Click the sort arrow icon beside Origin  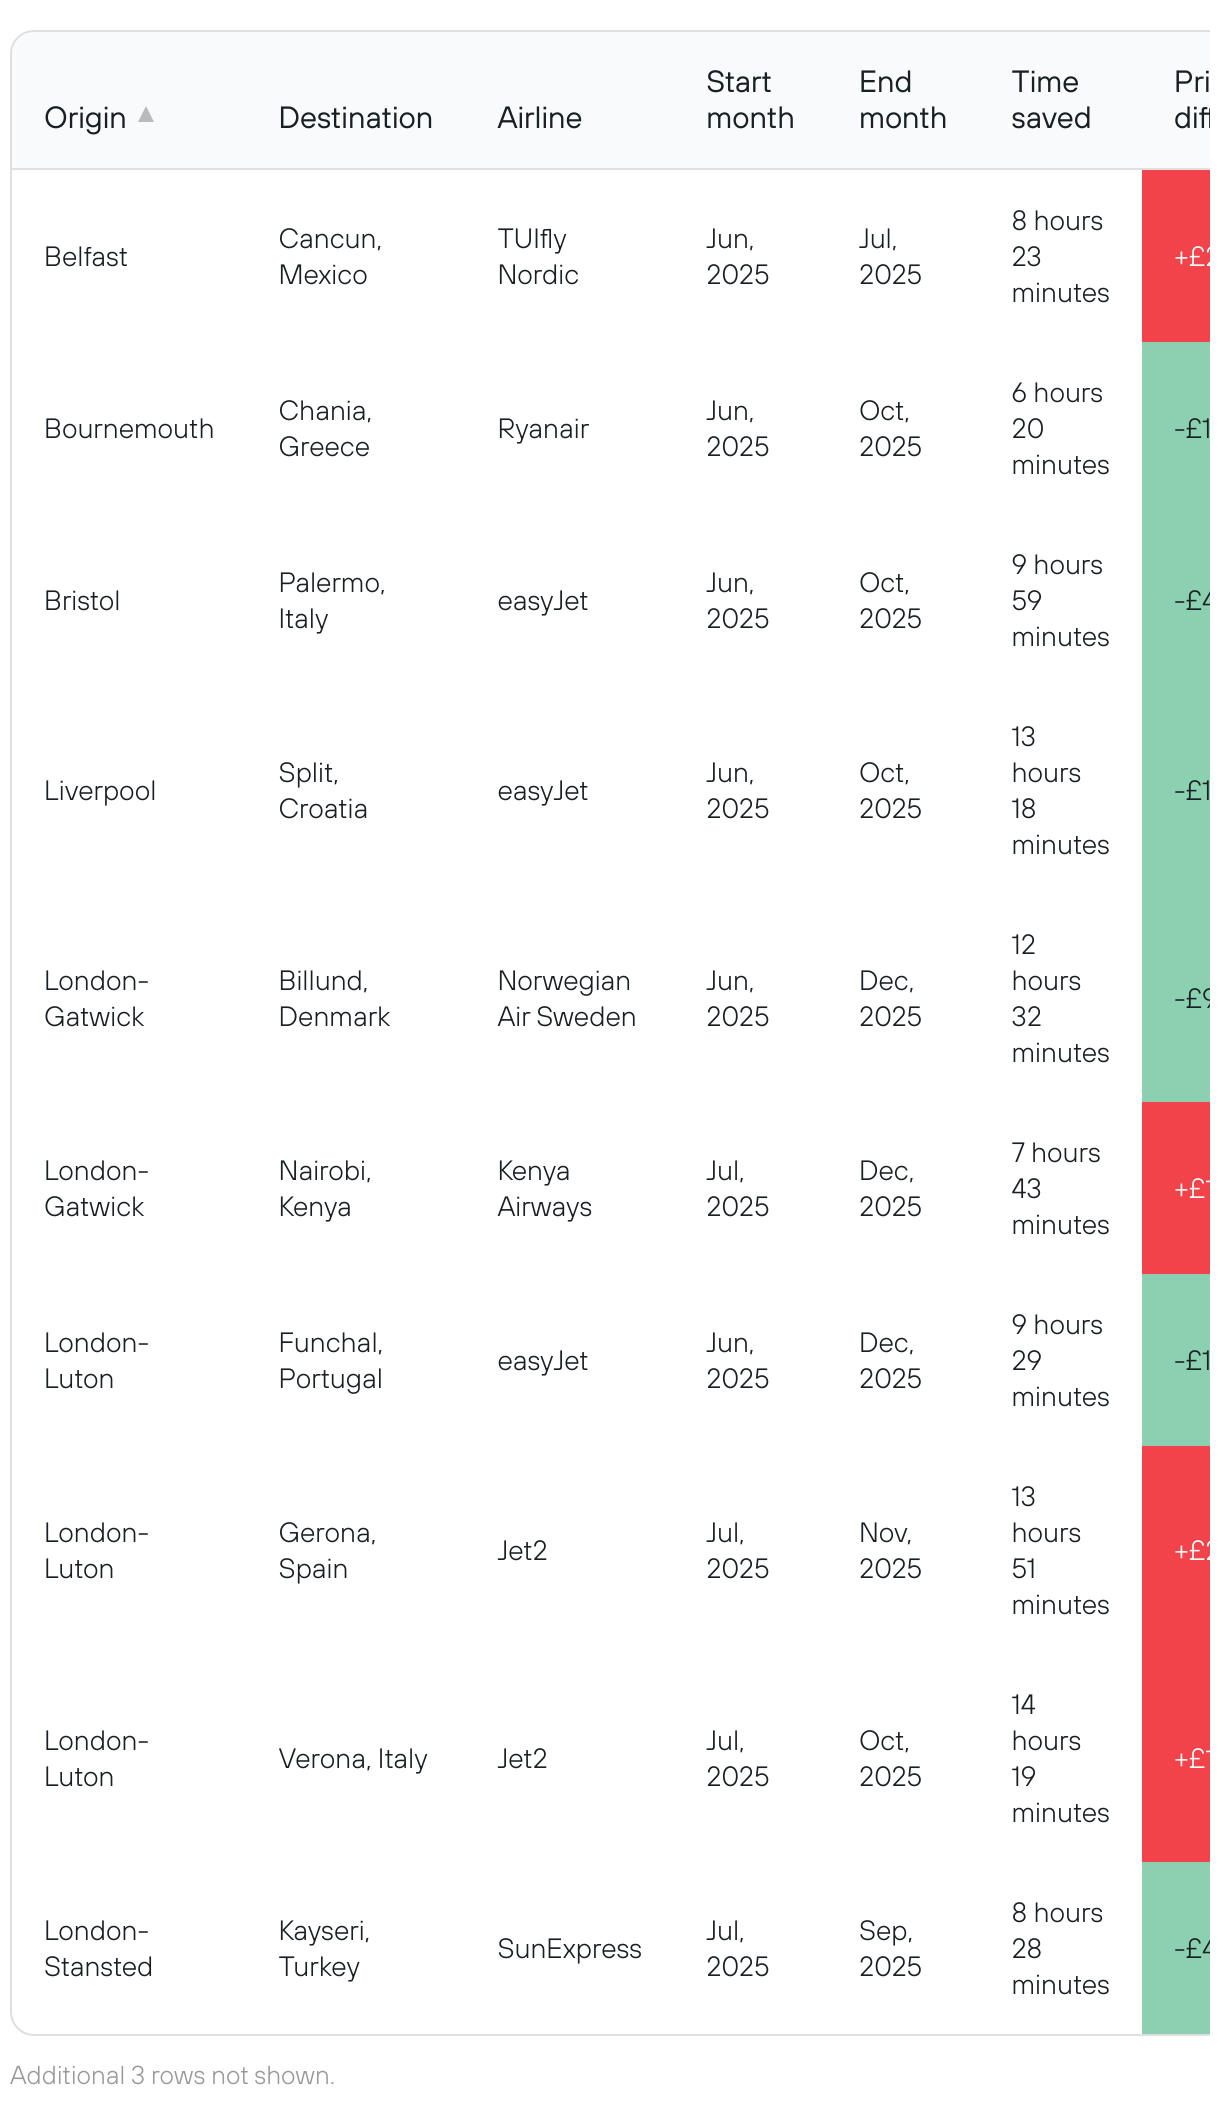(x=146, y=115)
